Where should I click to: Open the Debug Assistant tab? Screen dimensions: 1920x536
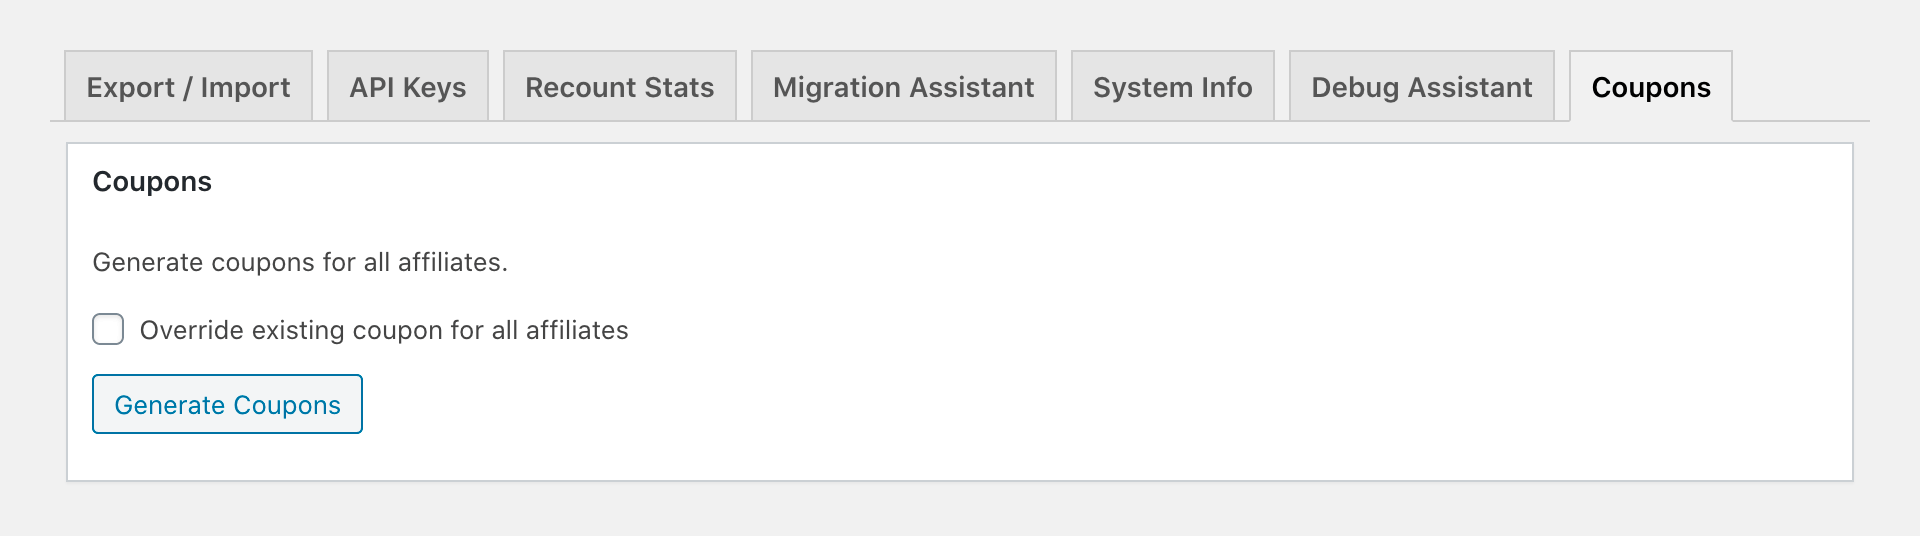click(x=1422, y=87)
